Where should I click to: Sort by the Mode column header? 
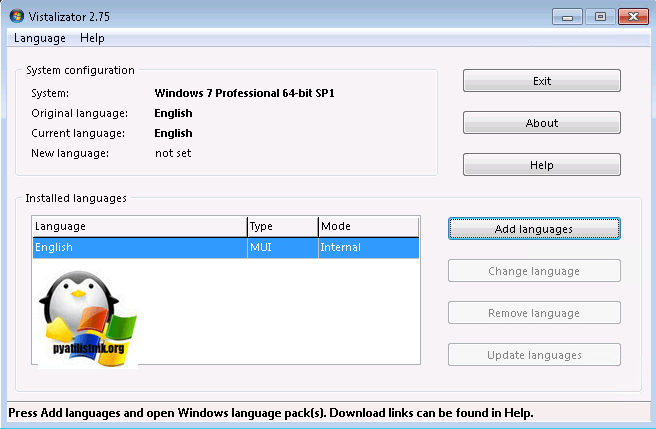[x=369, y=226]
